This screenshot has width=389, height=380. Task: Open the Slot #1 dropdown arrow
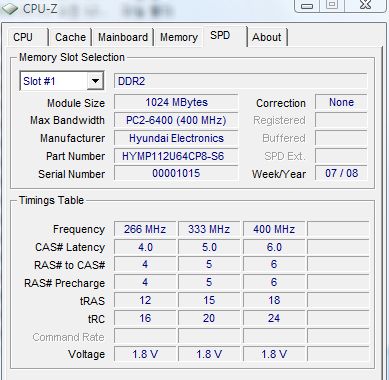point(95,81)
